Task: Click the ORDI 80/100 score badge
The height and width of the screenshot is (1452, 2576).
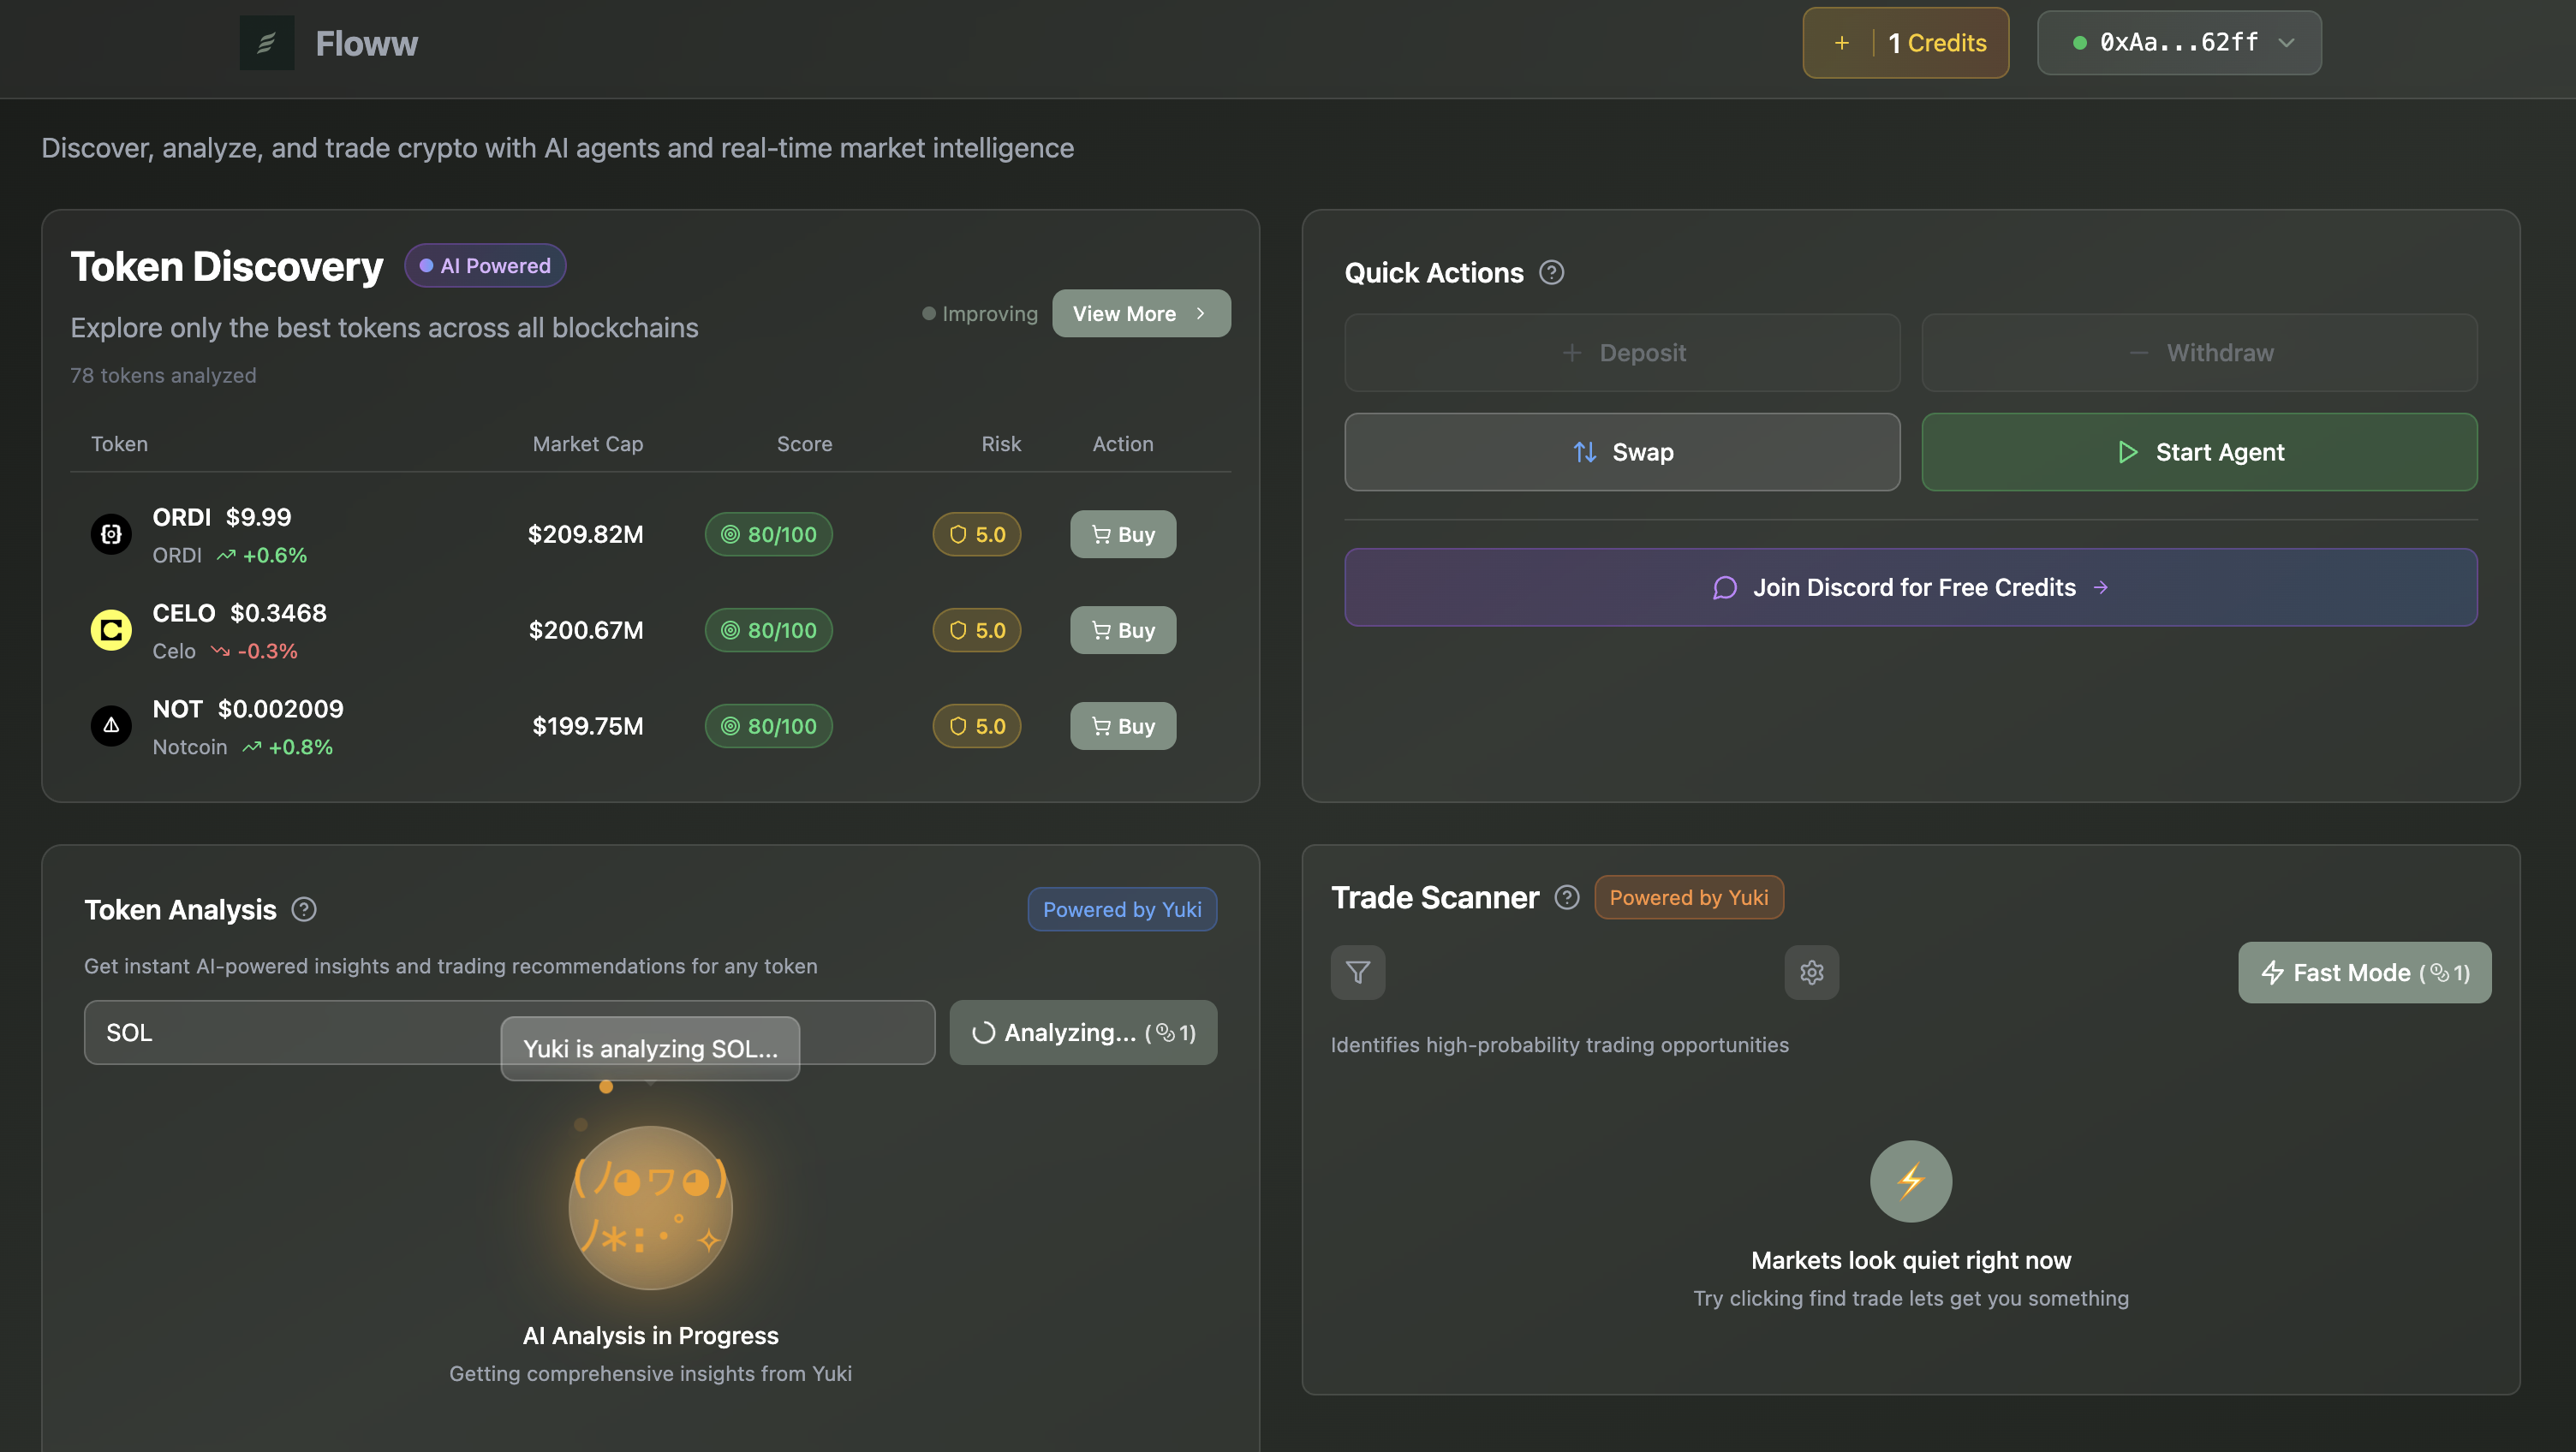Action: [768, 534]
